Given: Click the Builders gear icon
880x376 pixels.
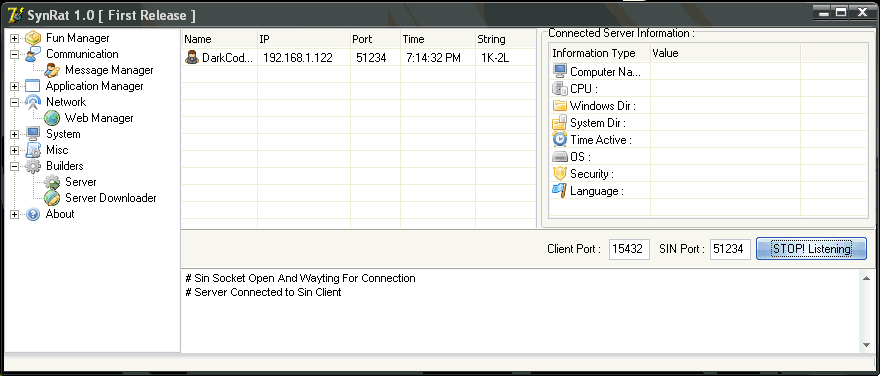Looking at the screenshot, I should 33,166.
